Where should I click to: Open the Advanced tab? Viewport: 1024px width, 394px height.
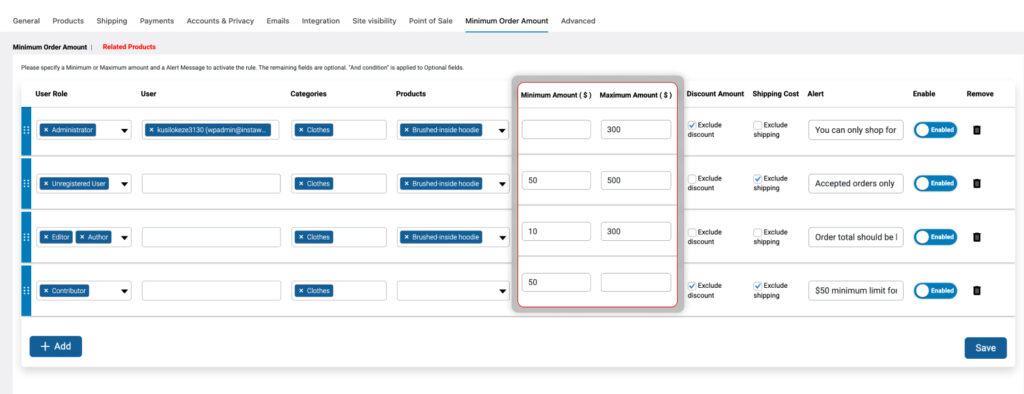click(x=578, y=21)
